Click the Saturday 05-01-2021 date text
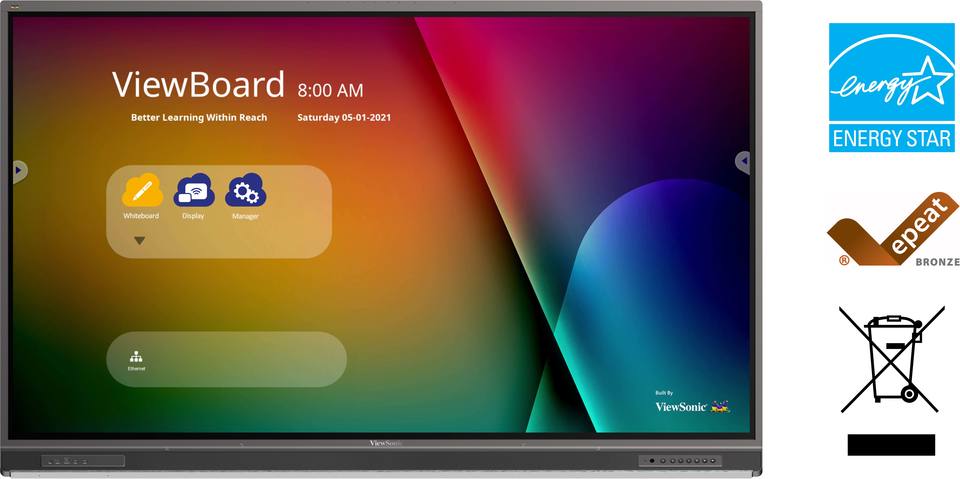Screen dimensions: 960x479 [x=344, y=118]
